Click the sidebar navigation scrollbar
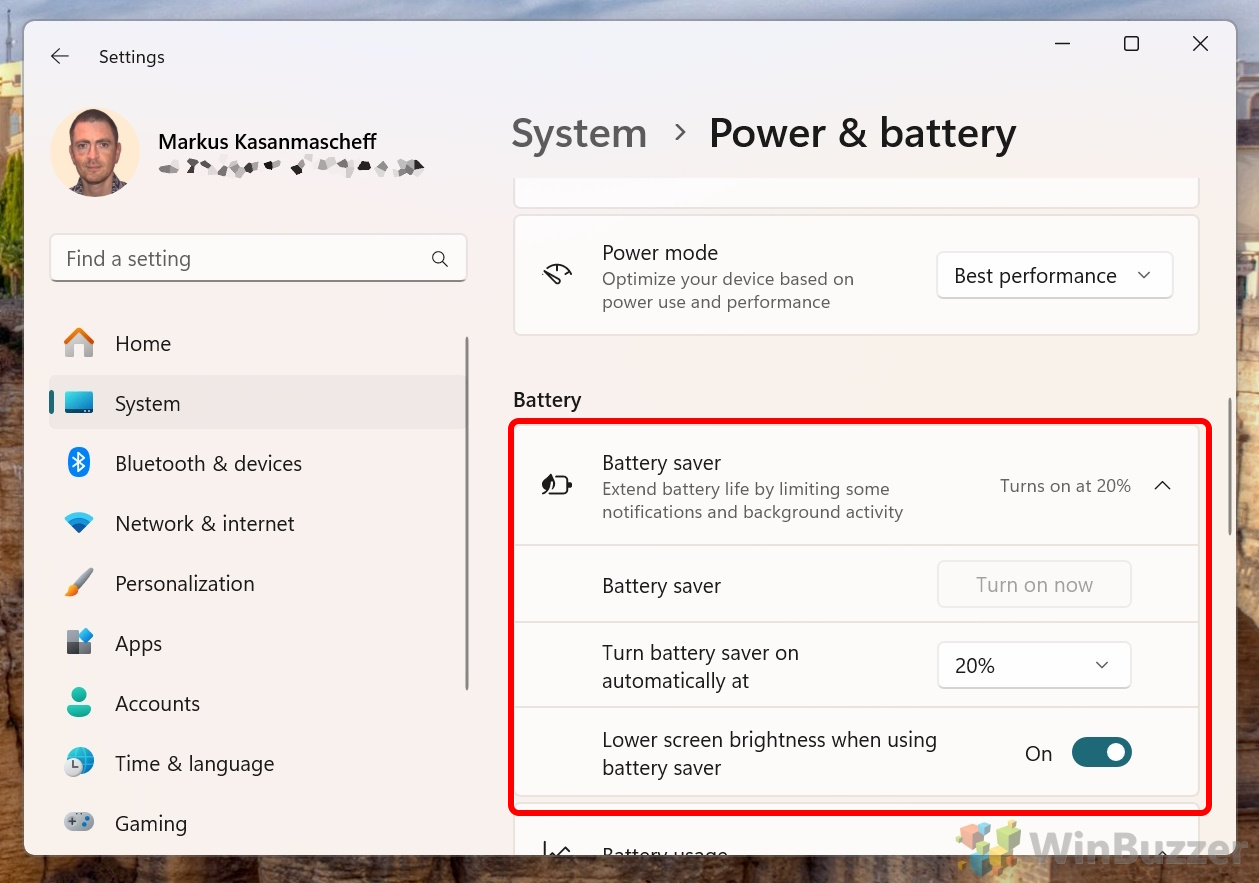Screen dimensions: 1259x883 tap(467, 512)
